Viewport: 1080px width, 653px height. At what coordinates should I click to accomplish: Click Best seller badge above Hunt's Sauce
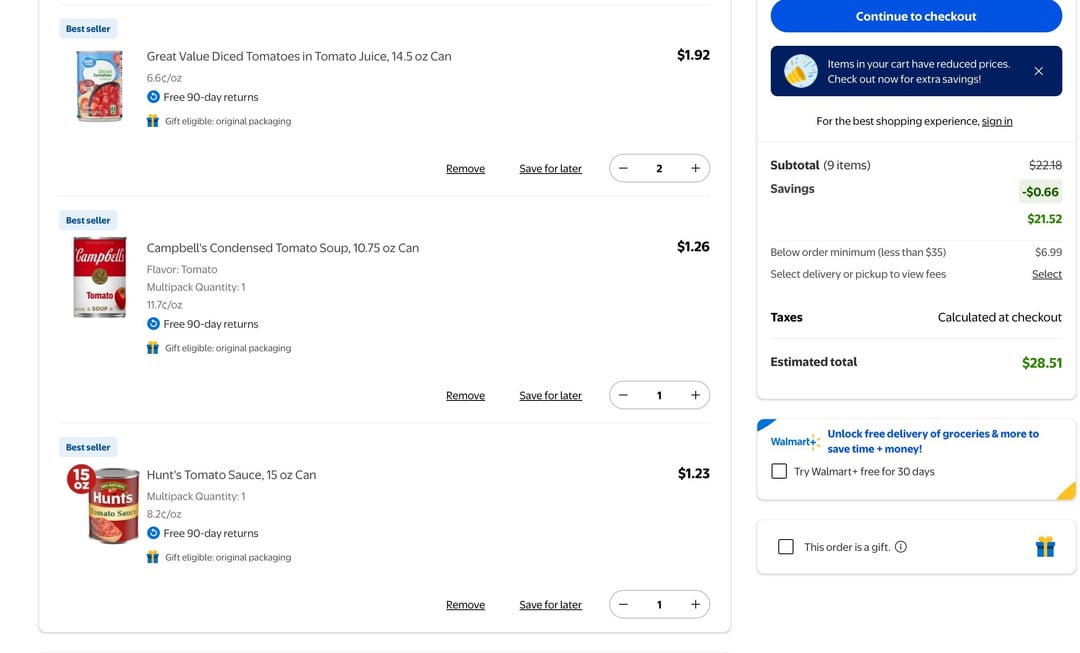88,447
